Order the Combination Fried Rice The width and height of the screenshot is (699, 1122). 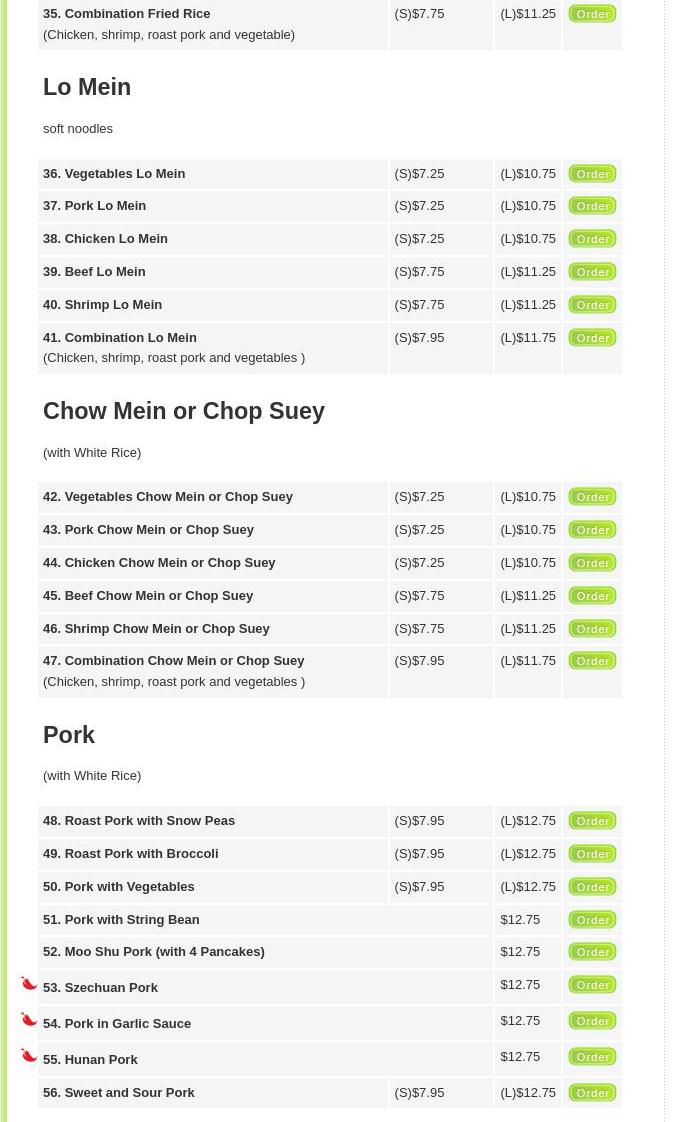[592, 14]
